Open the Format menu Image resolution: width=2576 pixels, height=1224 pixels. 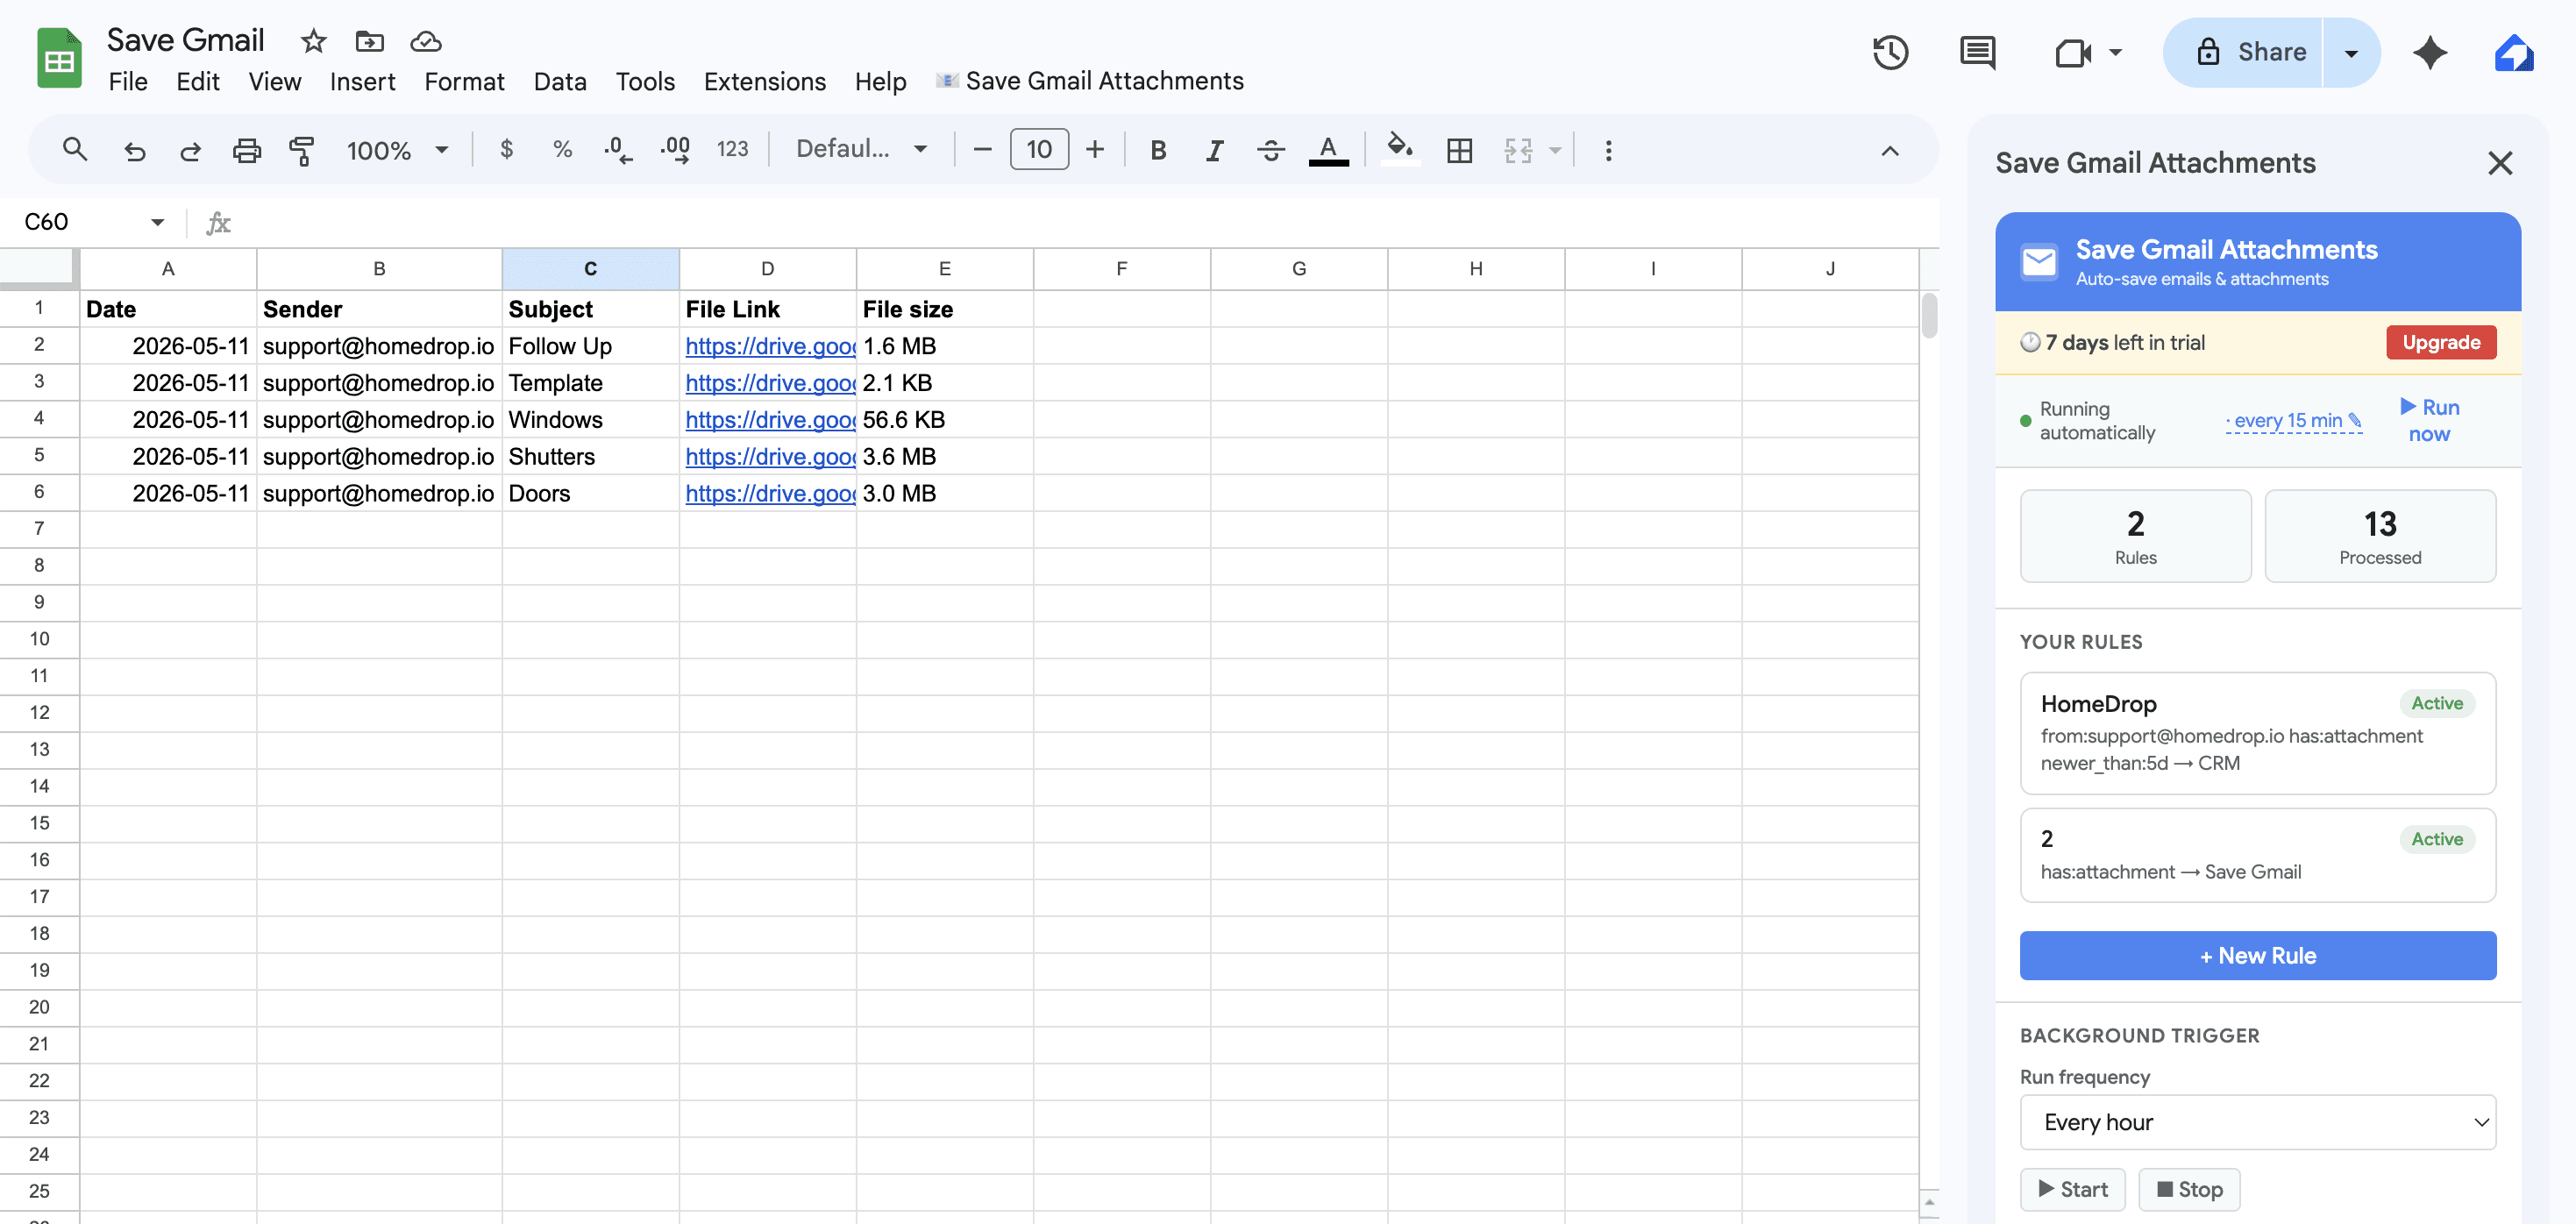coord(464,82)
